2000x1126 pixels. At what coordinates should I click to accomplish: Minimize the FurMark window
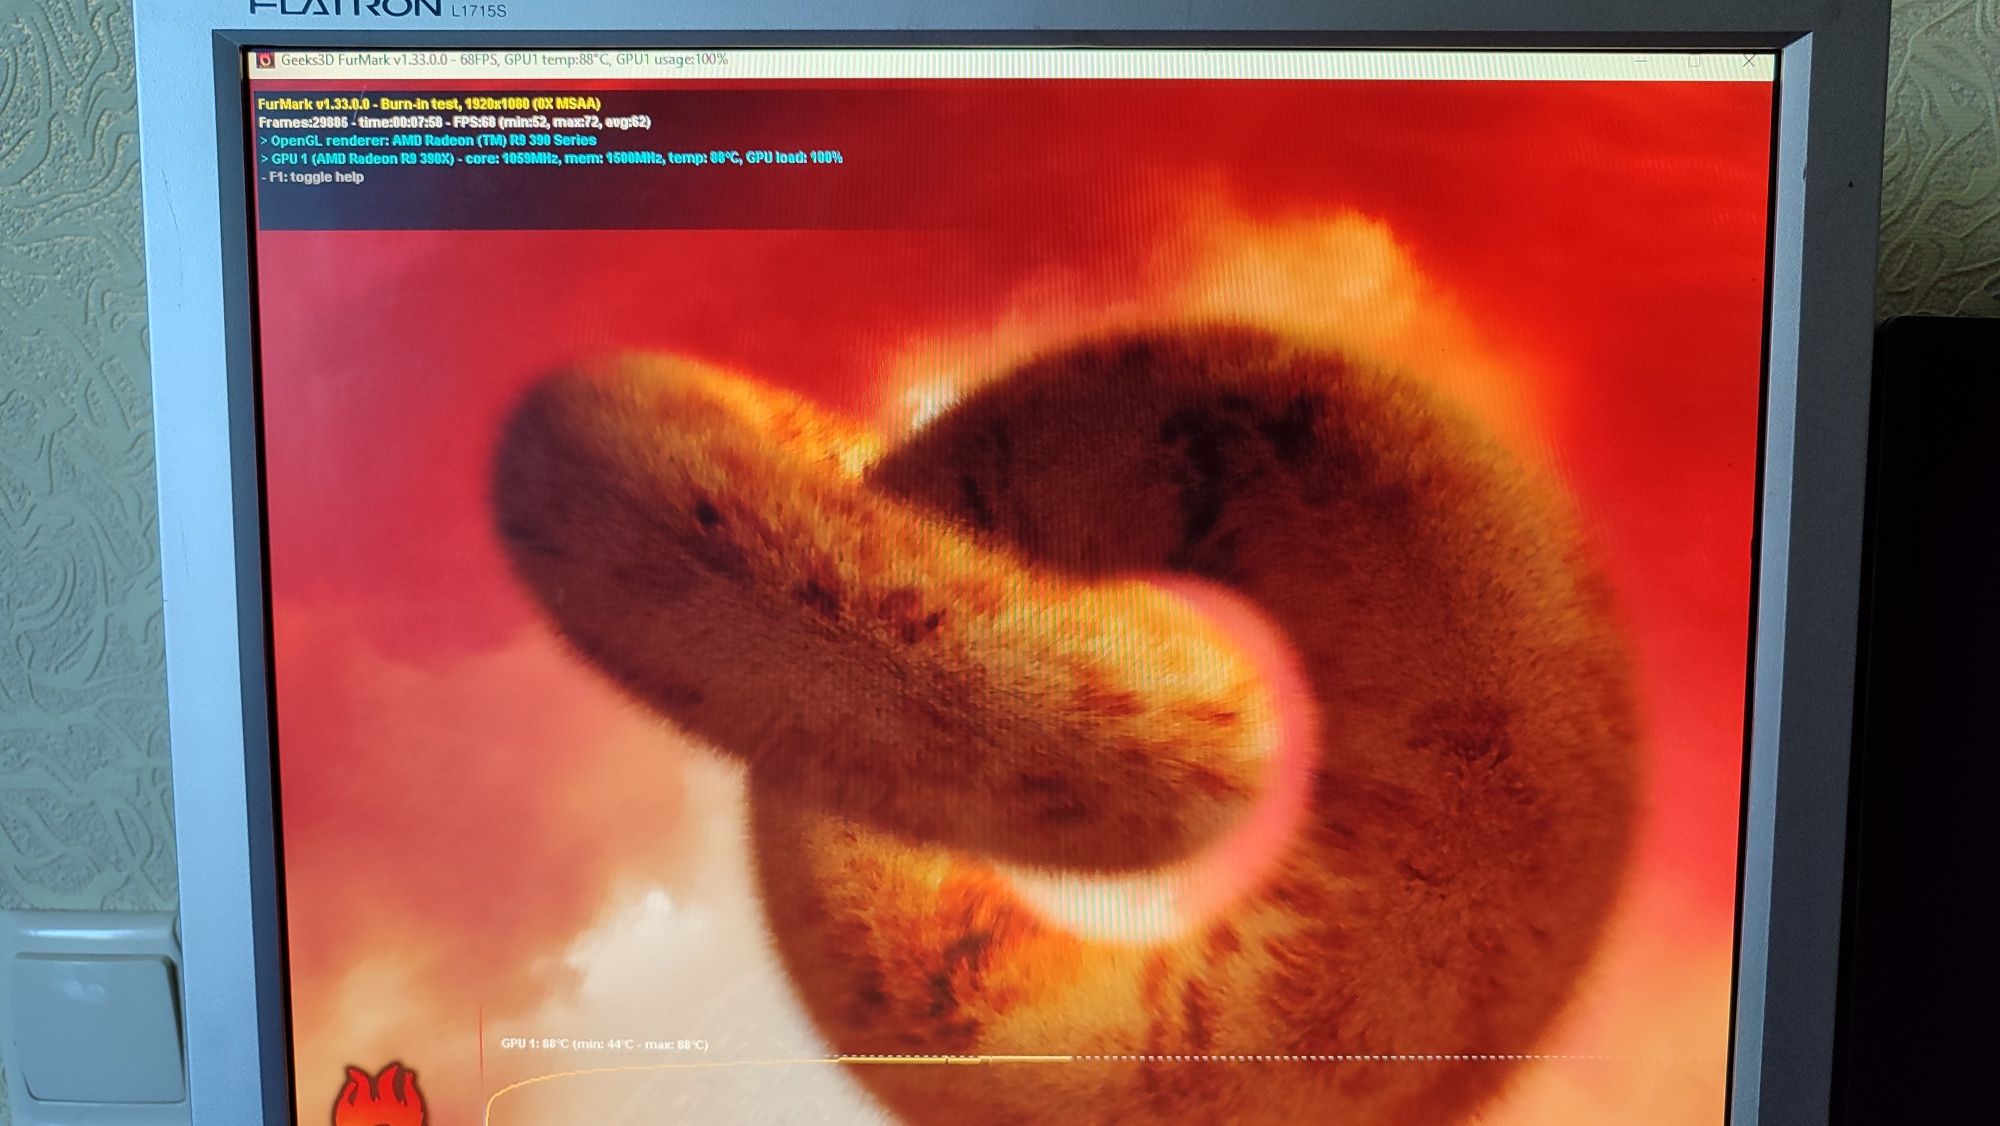click(x=1641, y=61)
